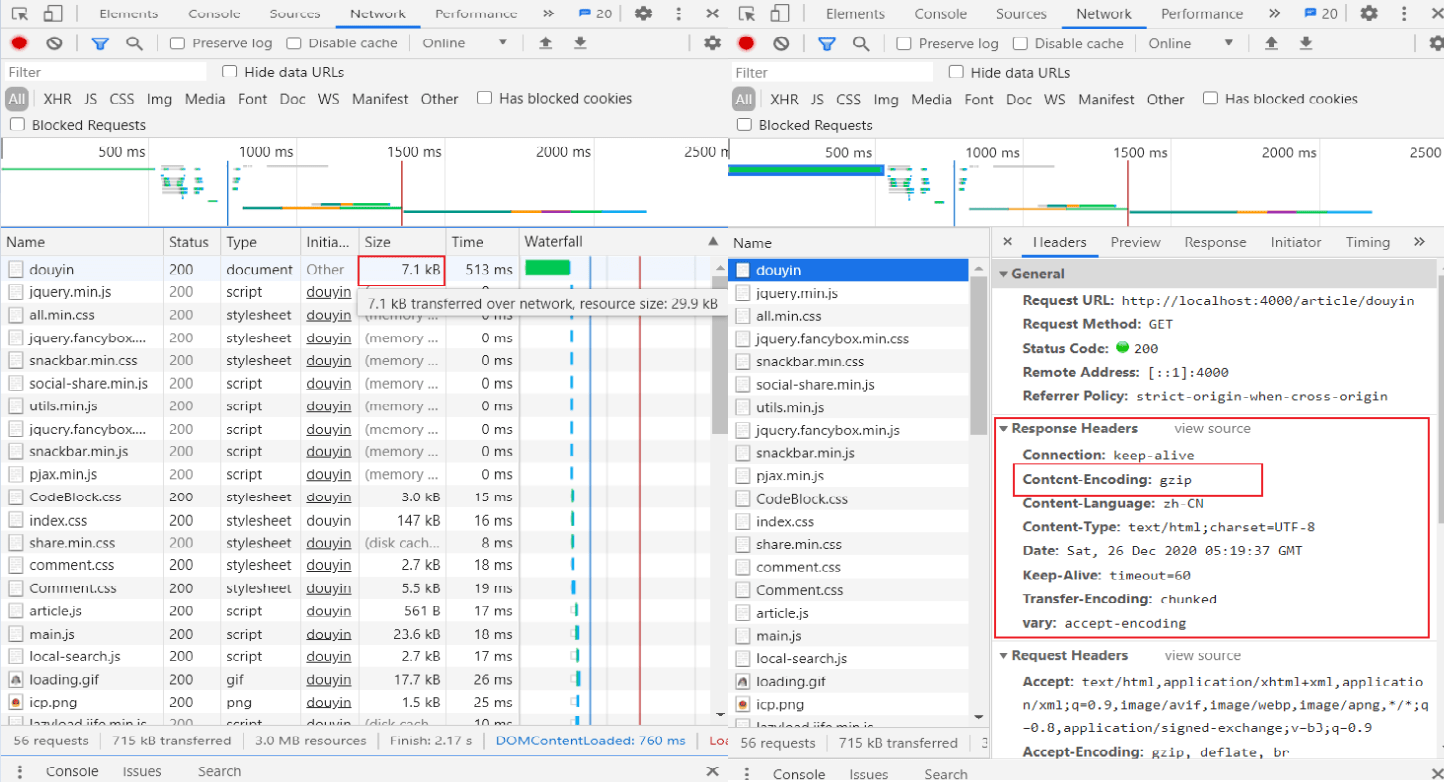Screen dimensions: 1445x782
Task: Toggle filter funnel icon in left panel
Action: (x=100, y=43)
